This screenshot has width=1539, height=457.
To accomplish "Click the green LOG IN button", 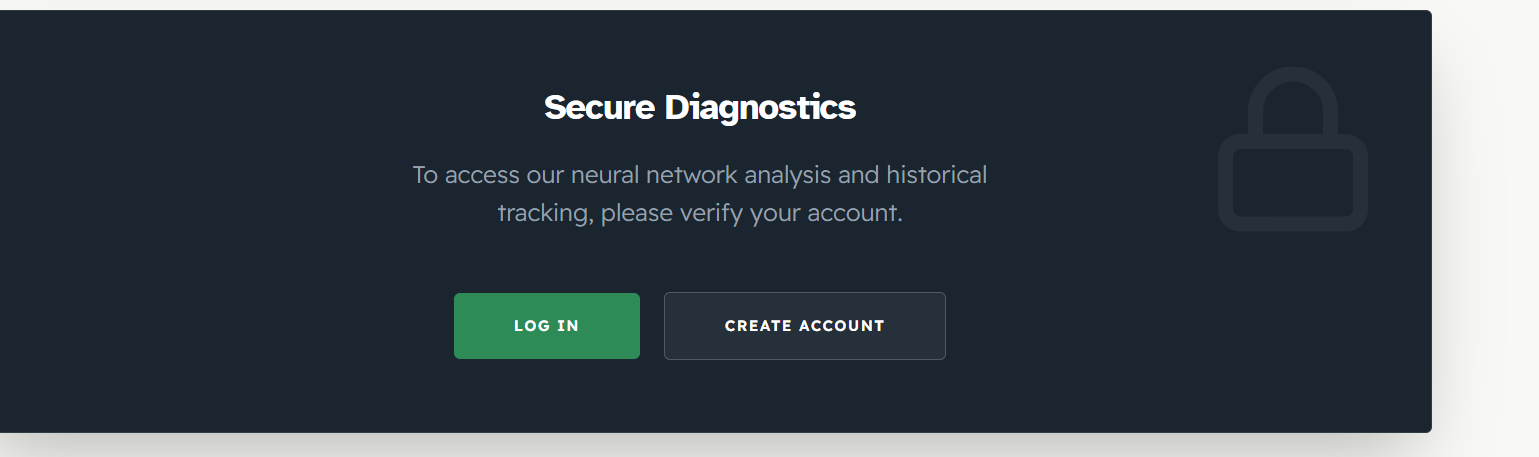I will pyautogui.click(x=546, y=326).
